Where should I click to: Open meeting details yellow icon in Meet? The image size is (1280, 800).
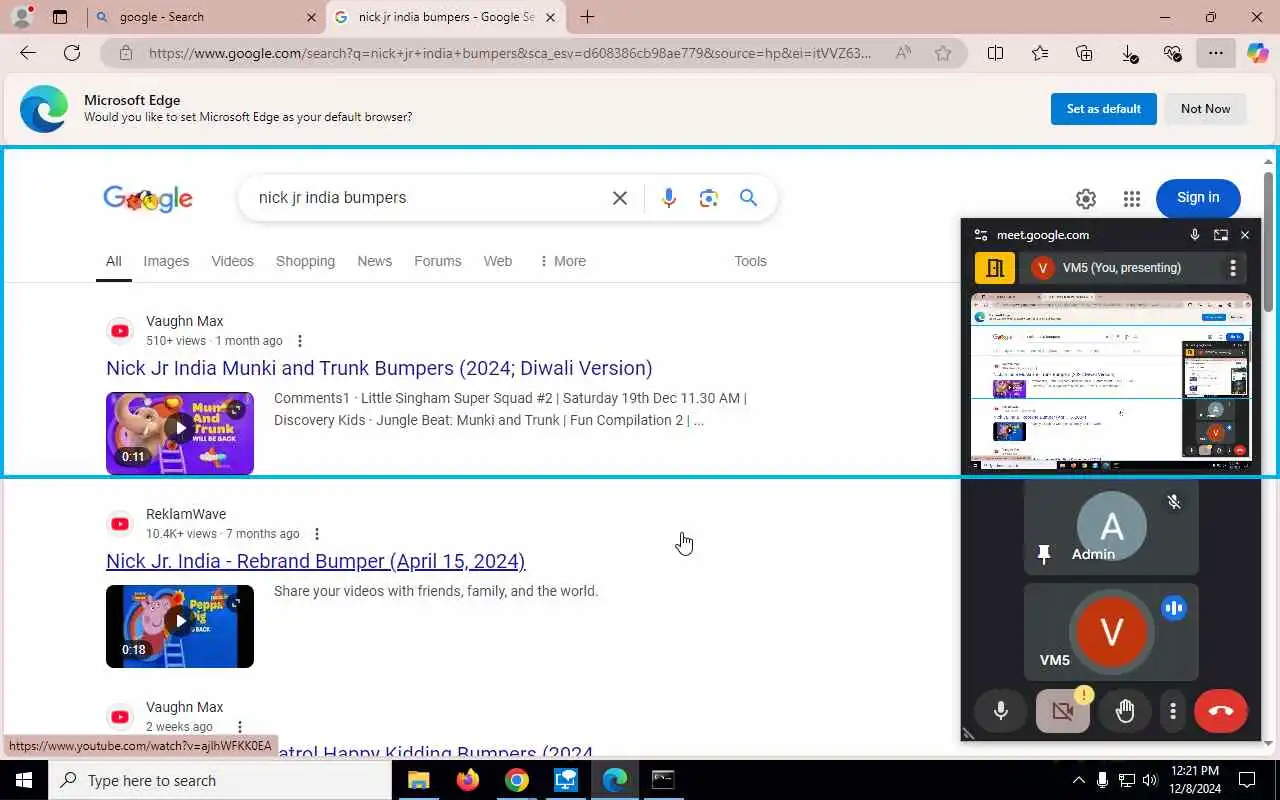coord(995,268)
